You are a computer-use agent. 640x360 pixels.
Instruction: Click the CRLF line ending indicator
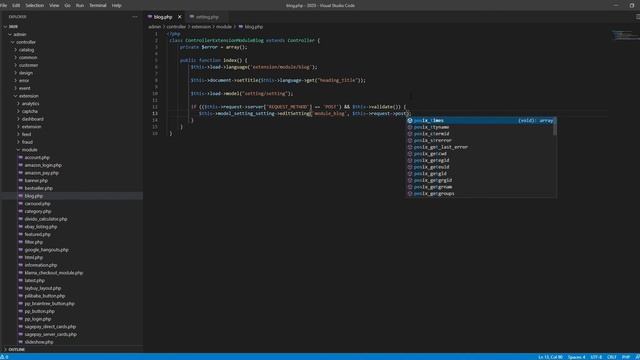pyautogui.click(x=611, y=357)
